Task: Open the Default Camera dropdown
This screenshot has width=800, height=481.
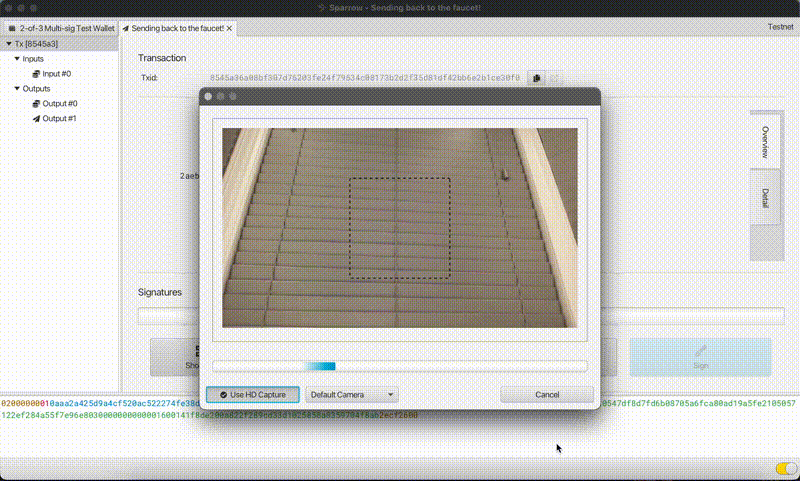Action: [x=352, y=395]
